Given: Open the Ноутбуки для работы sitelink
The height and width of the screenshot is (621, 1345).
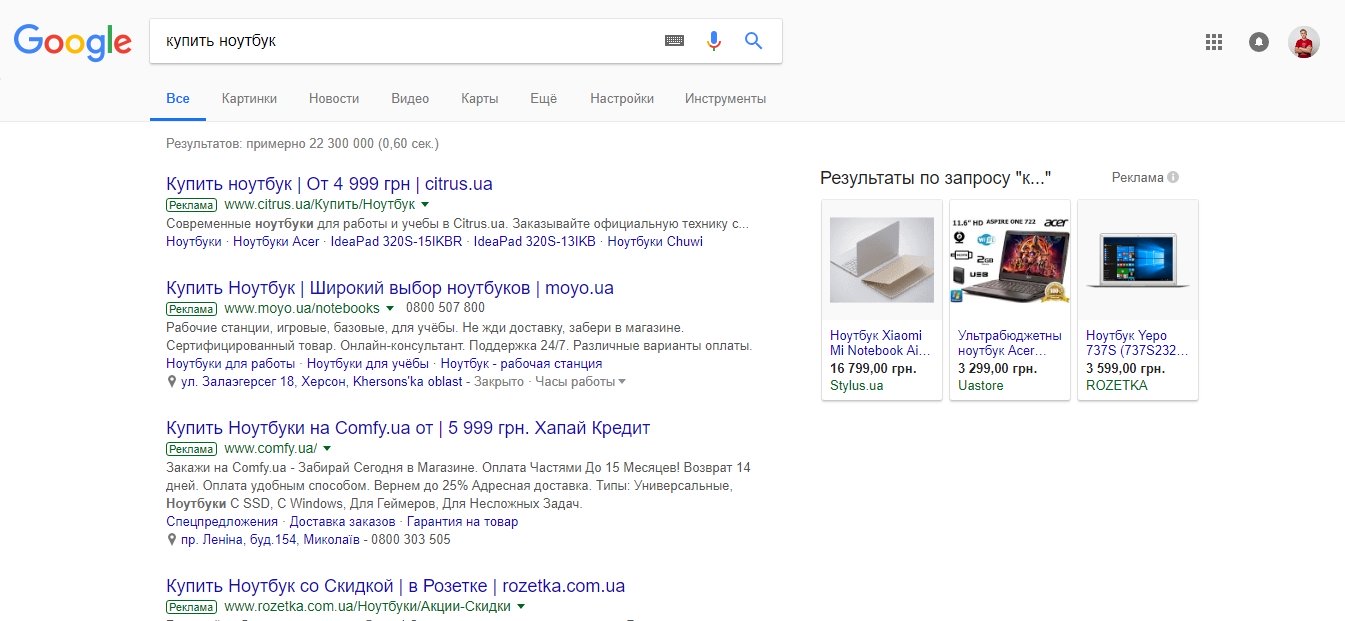Looking at the screenshot, I should point(231,364).
